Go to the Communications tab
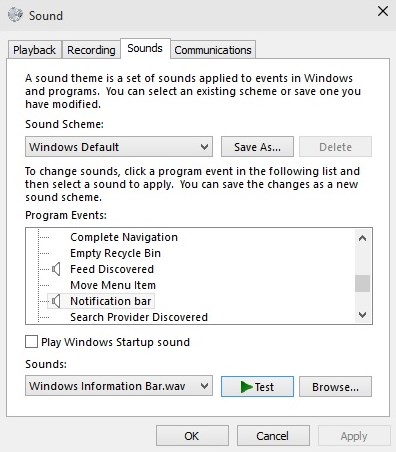396x452 pixels. click(x=213, y=50)
